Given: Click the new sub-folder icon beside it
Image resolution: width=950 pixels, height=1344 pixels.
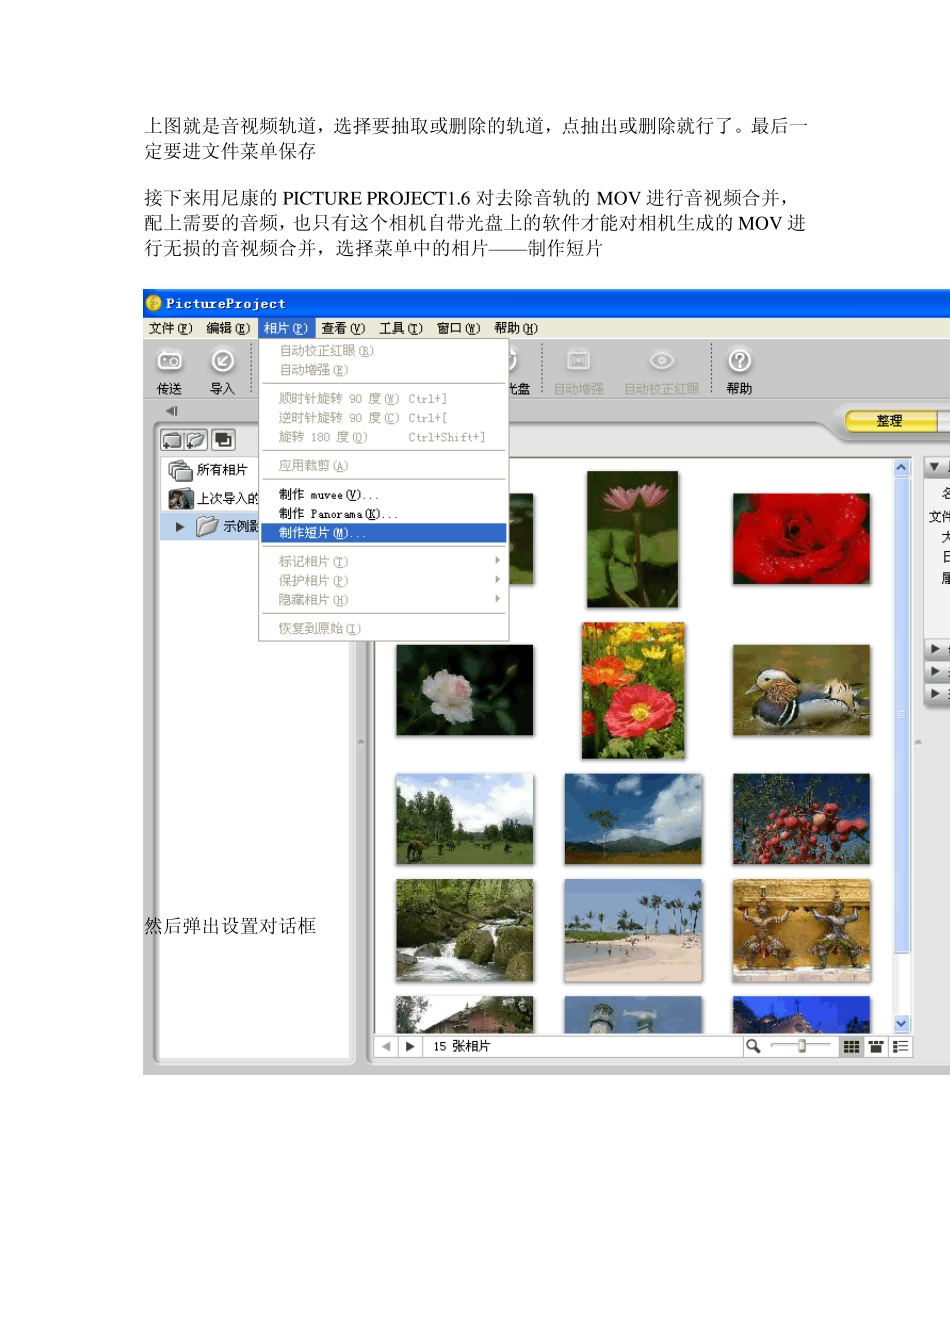Looking at the screenshot, I should point(196,440).
